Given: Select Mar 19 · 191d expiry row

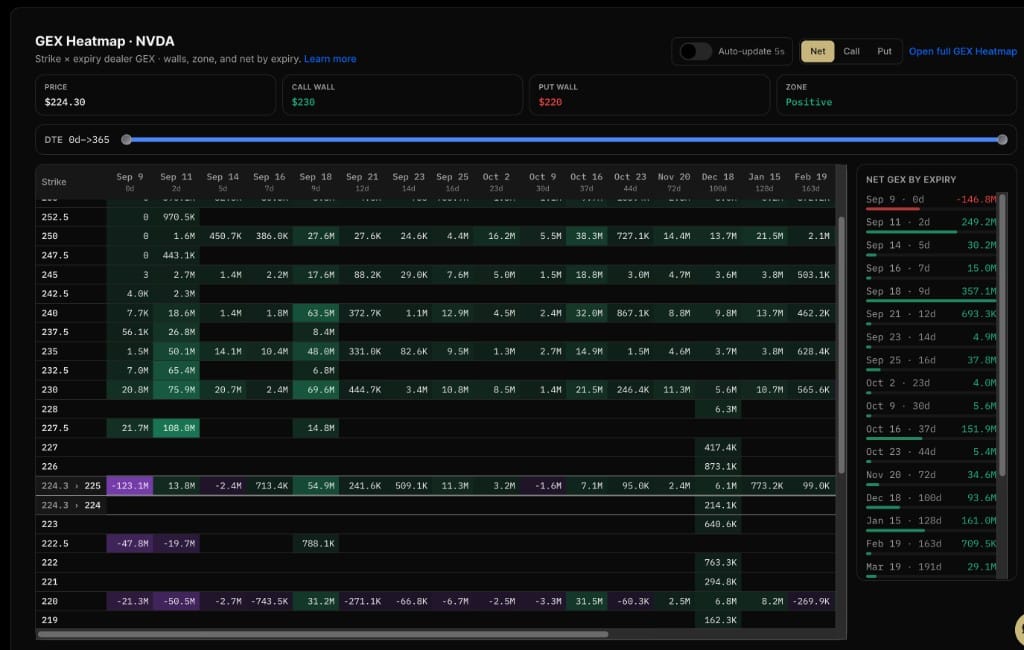Looking at the screenshot, I should [931, 569].
